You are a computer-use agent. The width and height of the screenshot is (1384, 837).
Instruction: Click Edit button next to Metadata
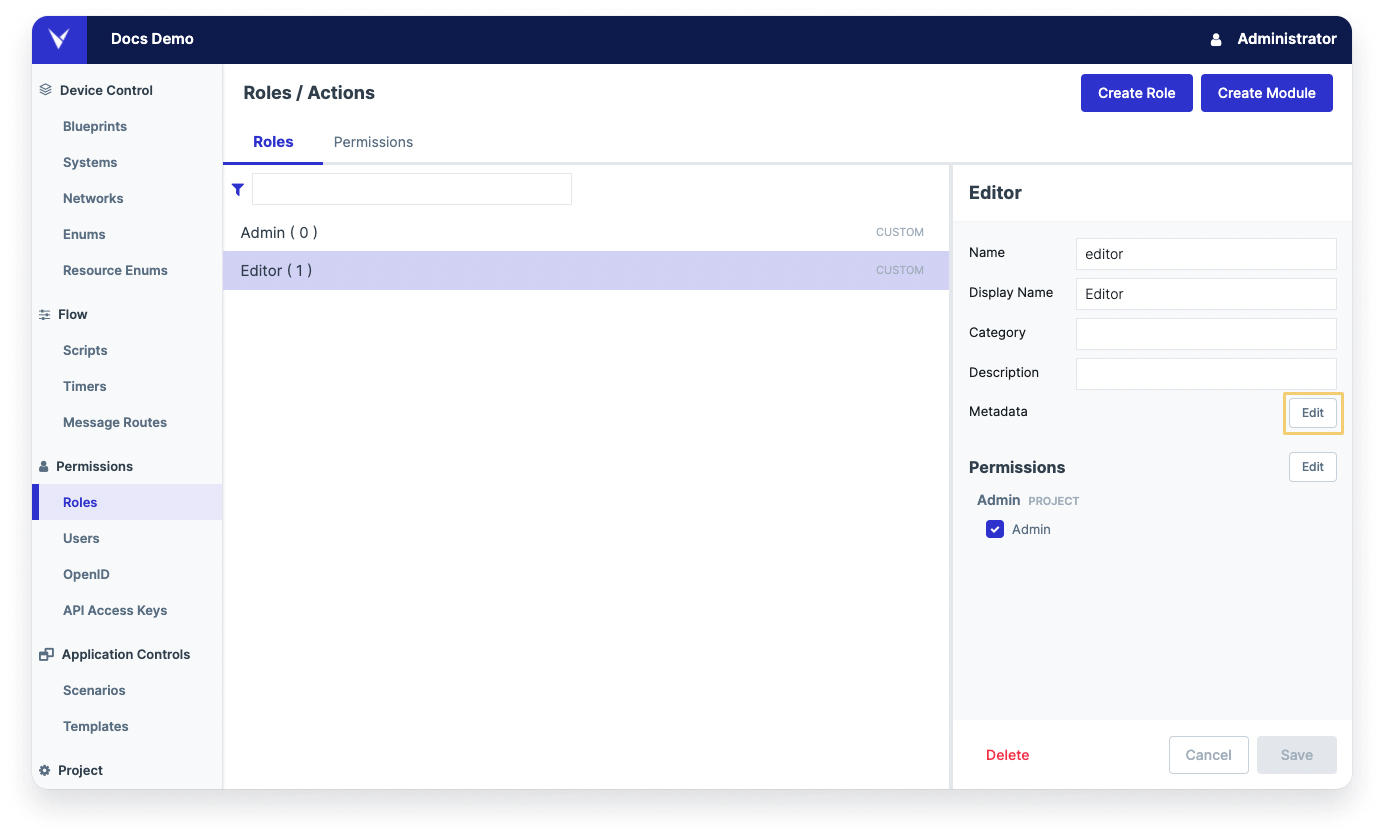coord(1313,413)
